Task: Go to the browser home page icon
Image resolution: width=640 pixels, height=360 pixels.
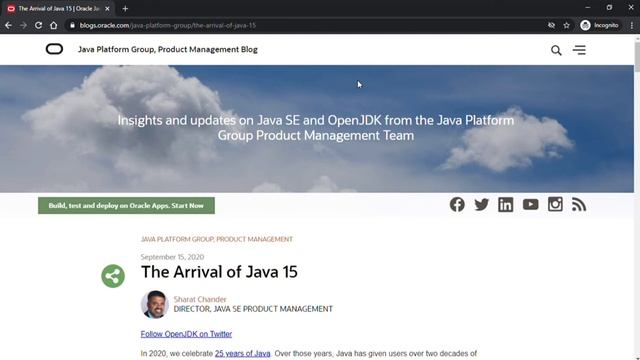Action: pos(53,25)
